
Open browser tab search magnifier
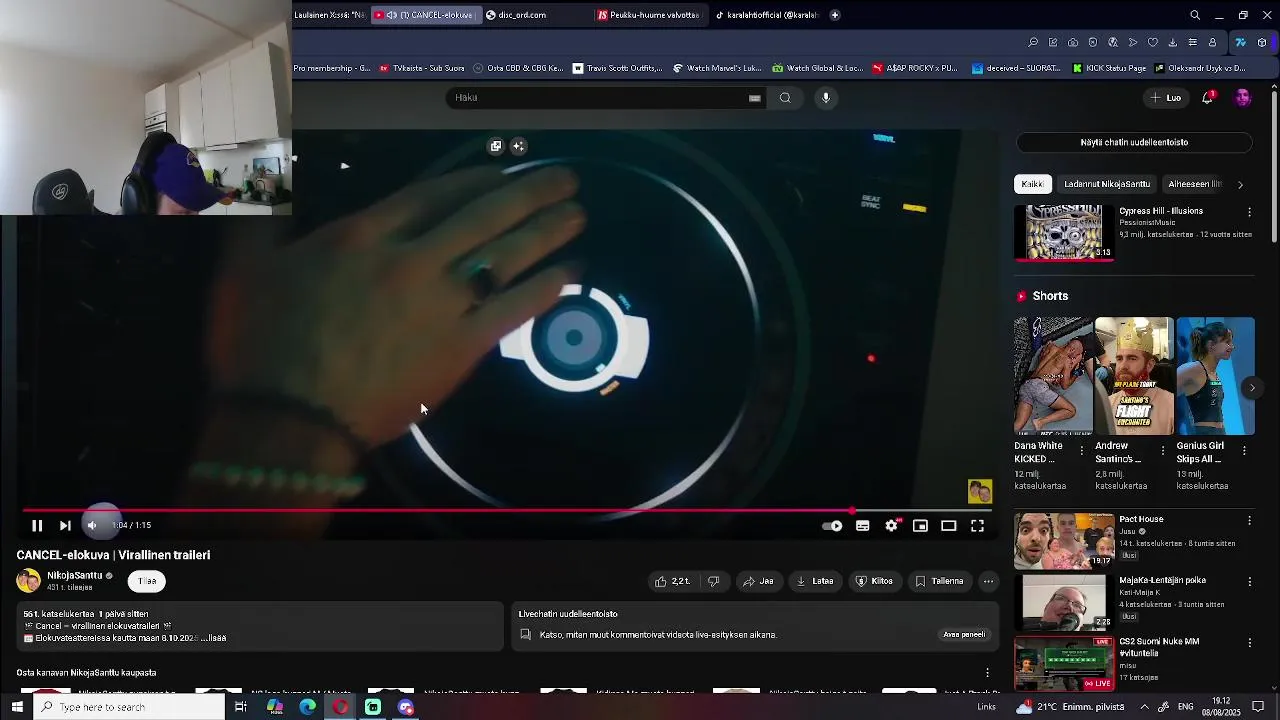point(1195,15)
